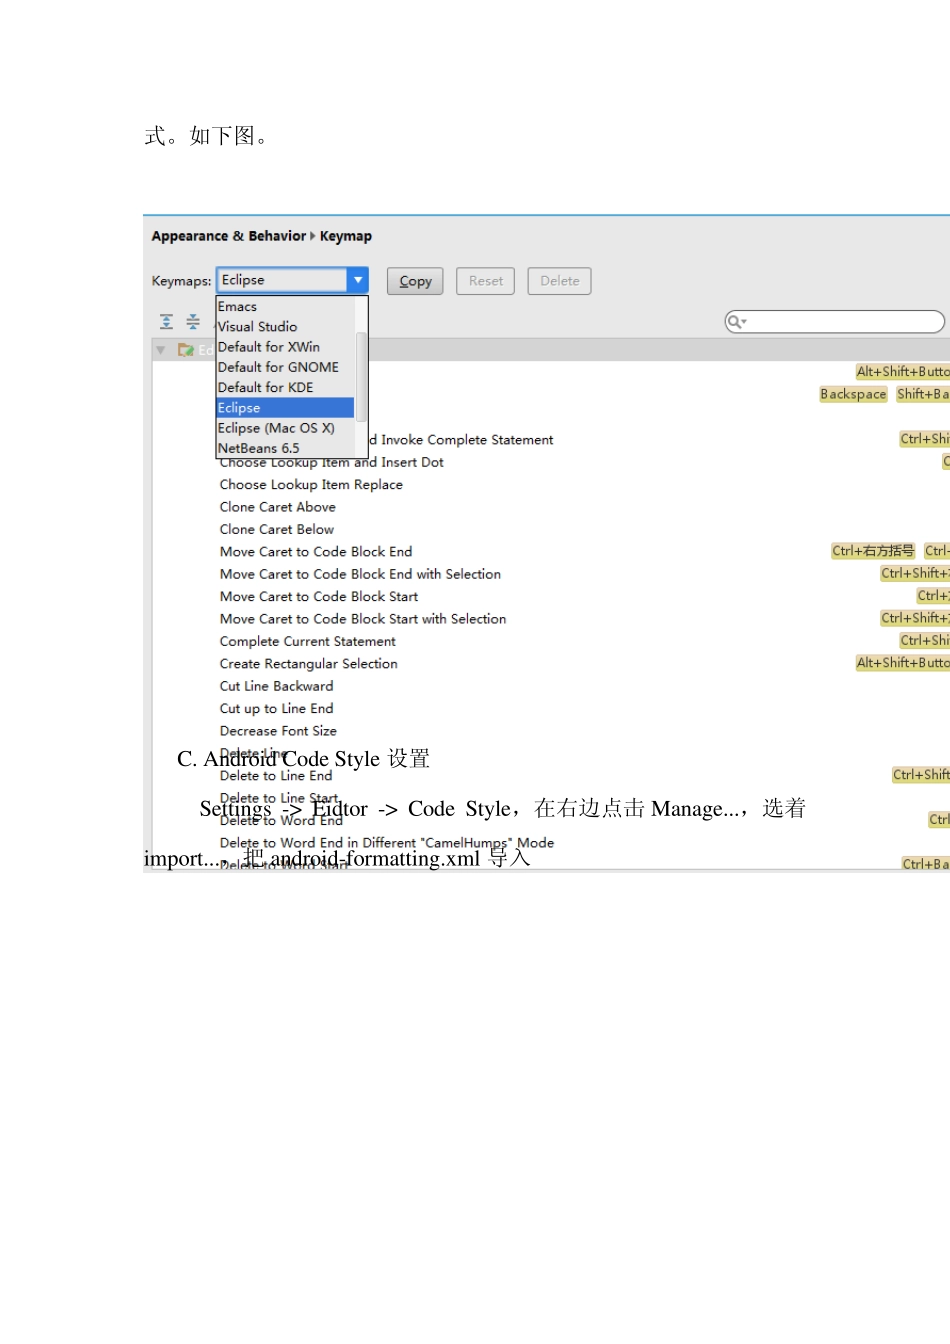Click Keymap in the breadcrumb
950x1344 pixels.
[346, 236]
